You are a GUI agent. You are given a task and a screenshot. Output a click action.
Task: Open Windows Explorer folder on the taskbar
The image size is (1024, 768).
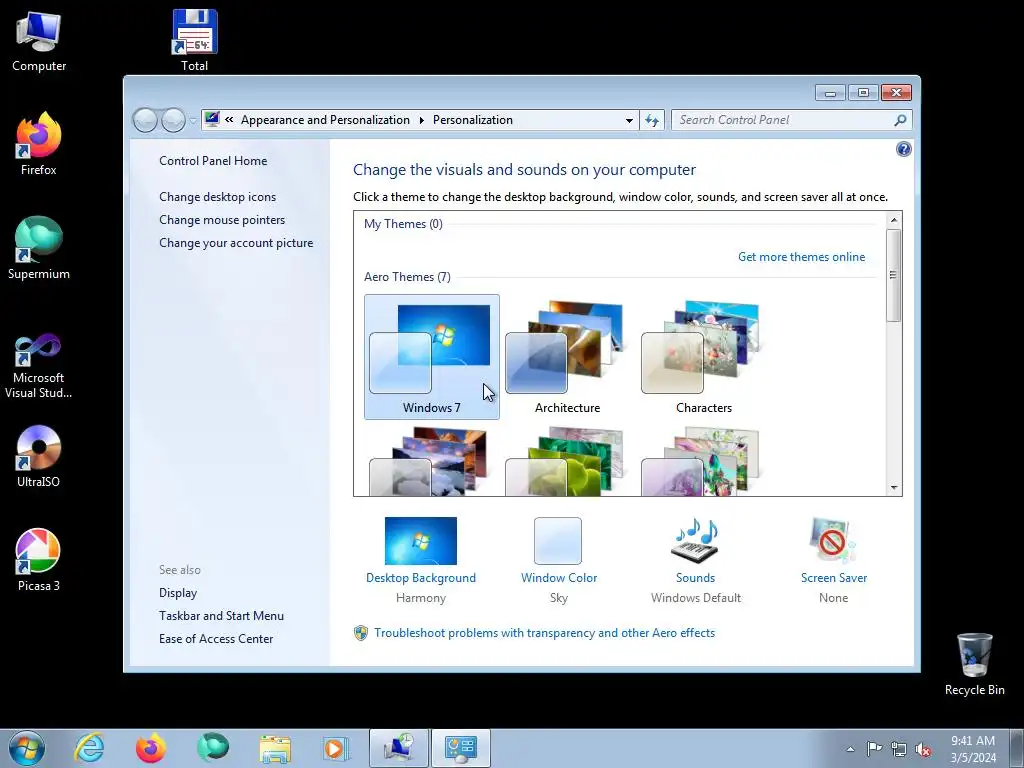[x=275, y=748]
